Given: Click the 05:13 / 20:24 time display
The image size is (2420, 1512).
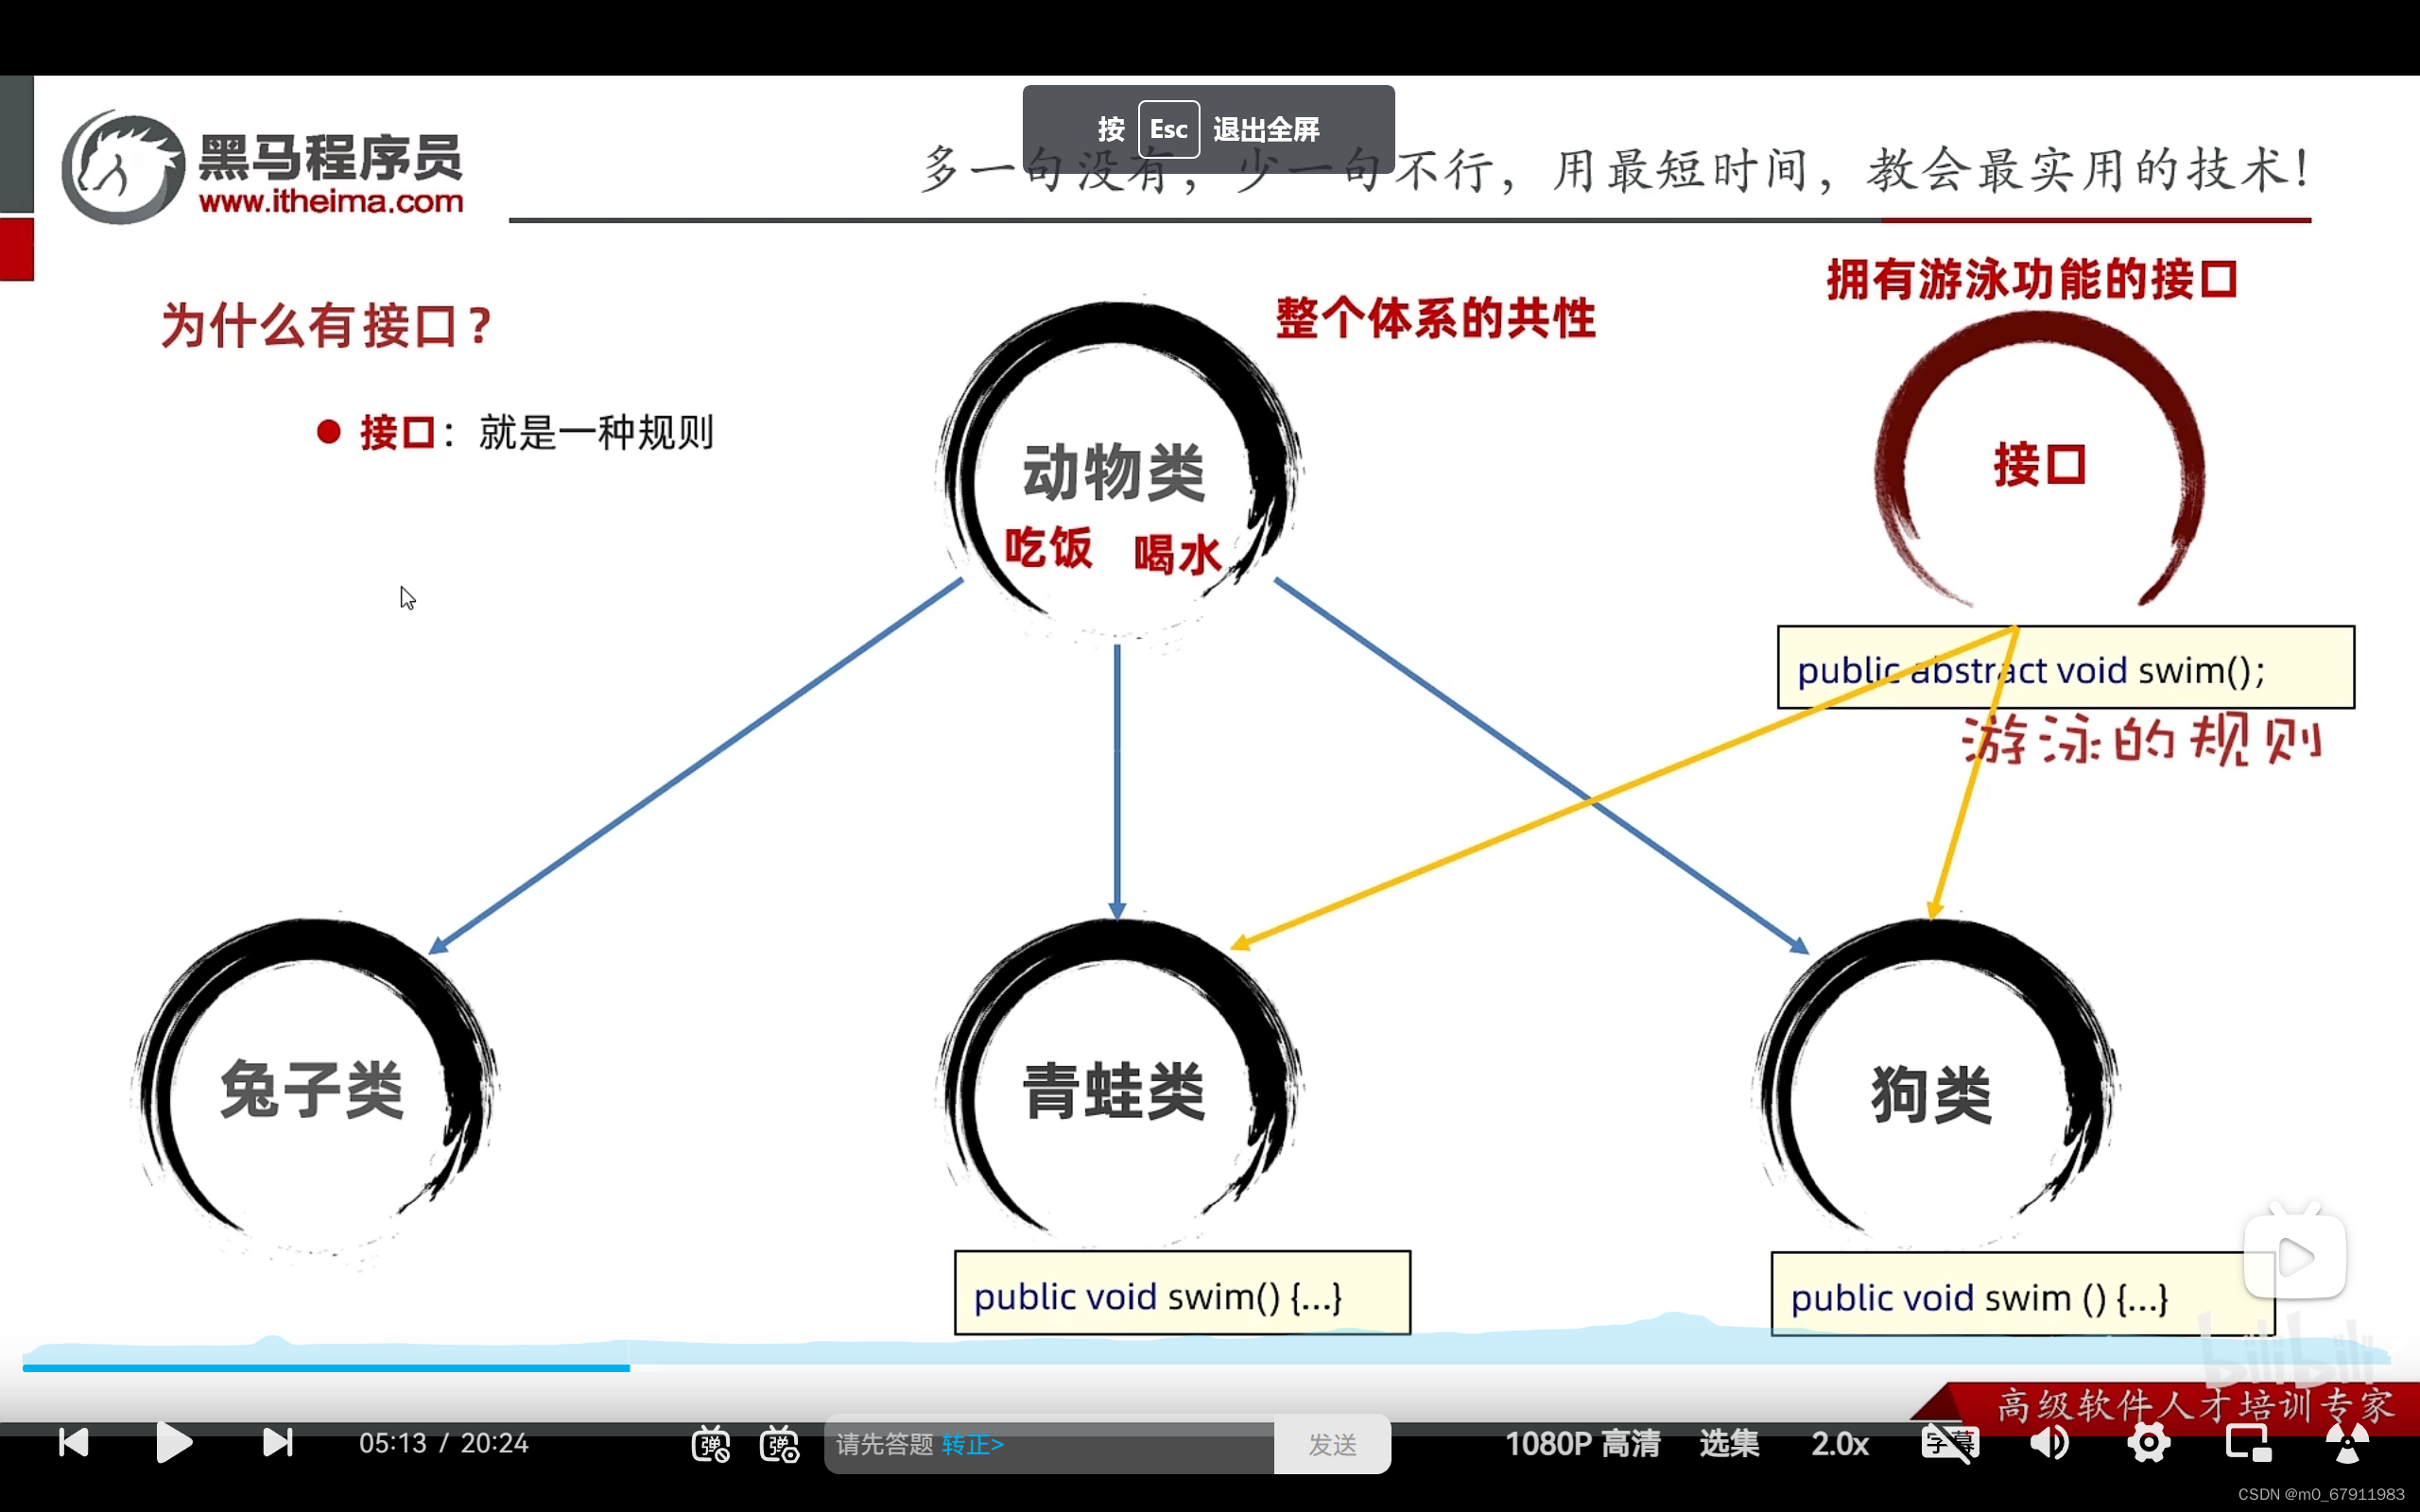Looking at the screenshot, I should (443, 1443).
